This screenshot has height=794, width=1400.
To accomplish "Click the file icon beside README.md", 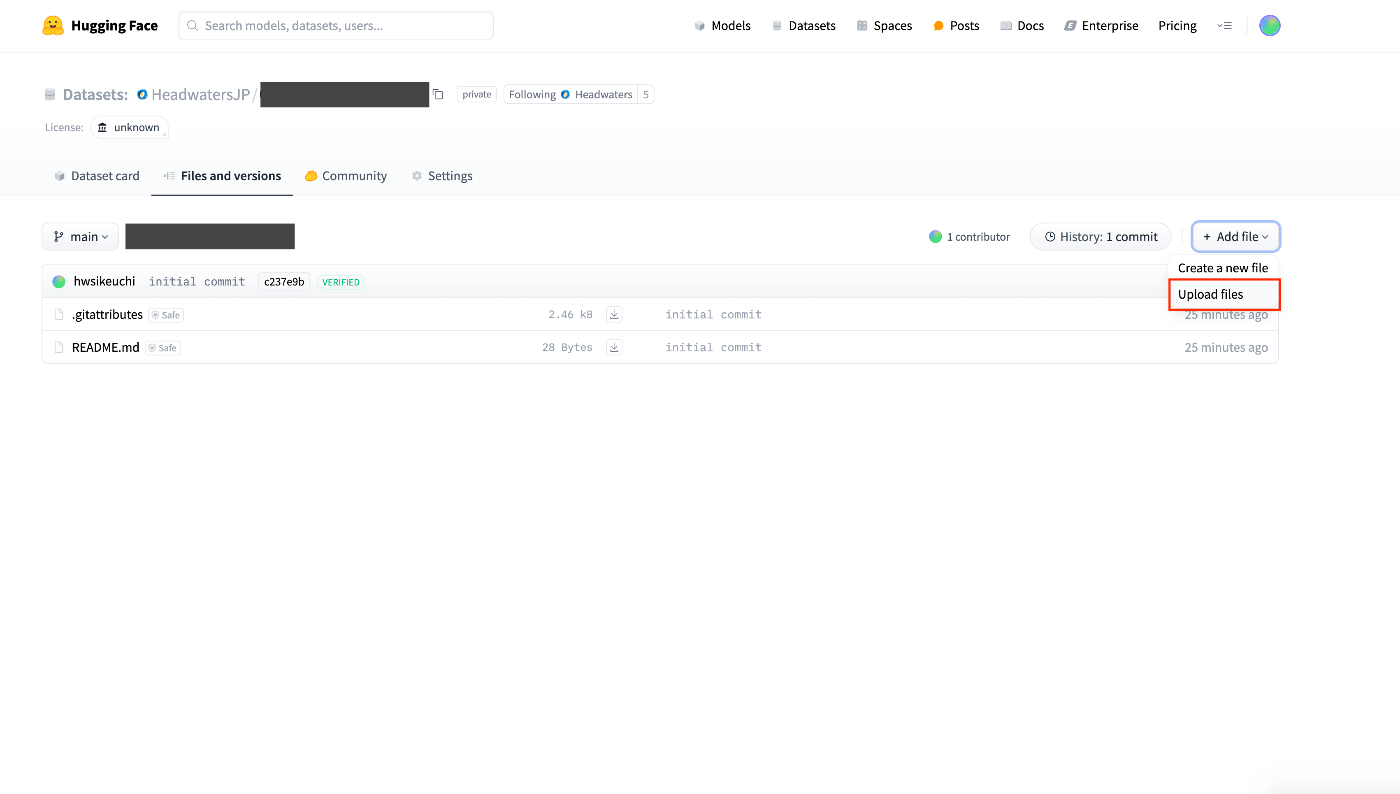I will point(59,348).
